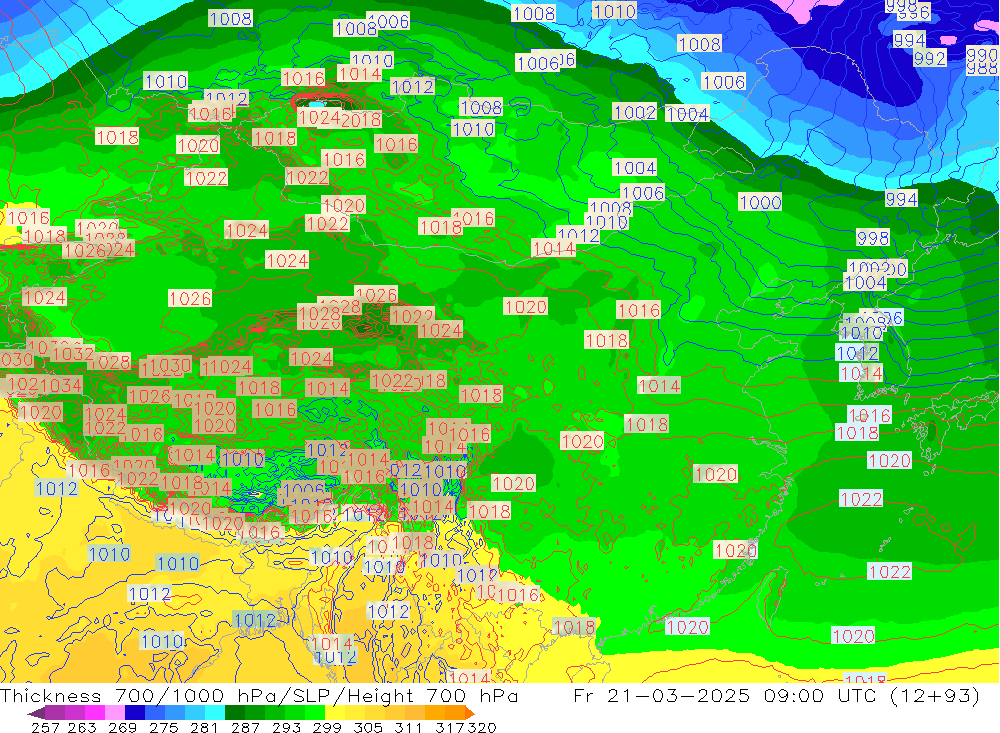Click the legend value 320
1000x733 pixels.
482,727
